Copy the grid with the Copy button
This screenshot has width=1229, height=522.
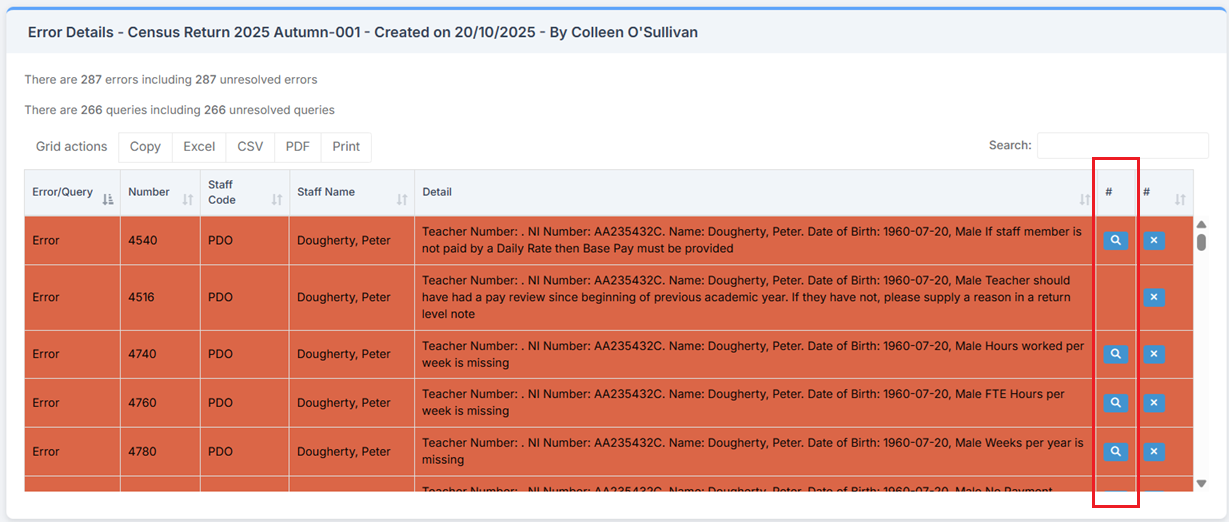coord(145,147)
